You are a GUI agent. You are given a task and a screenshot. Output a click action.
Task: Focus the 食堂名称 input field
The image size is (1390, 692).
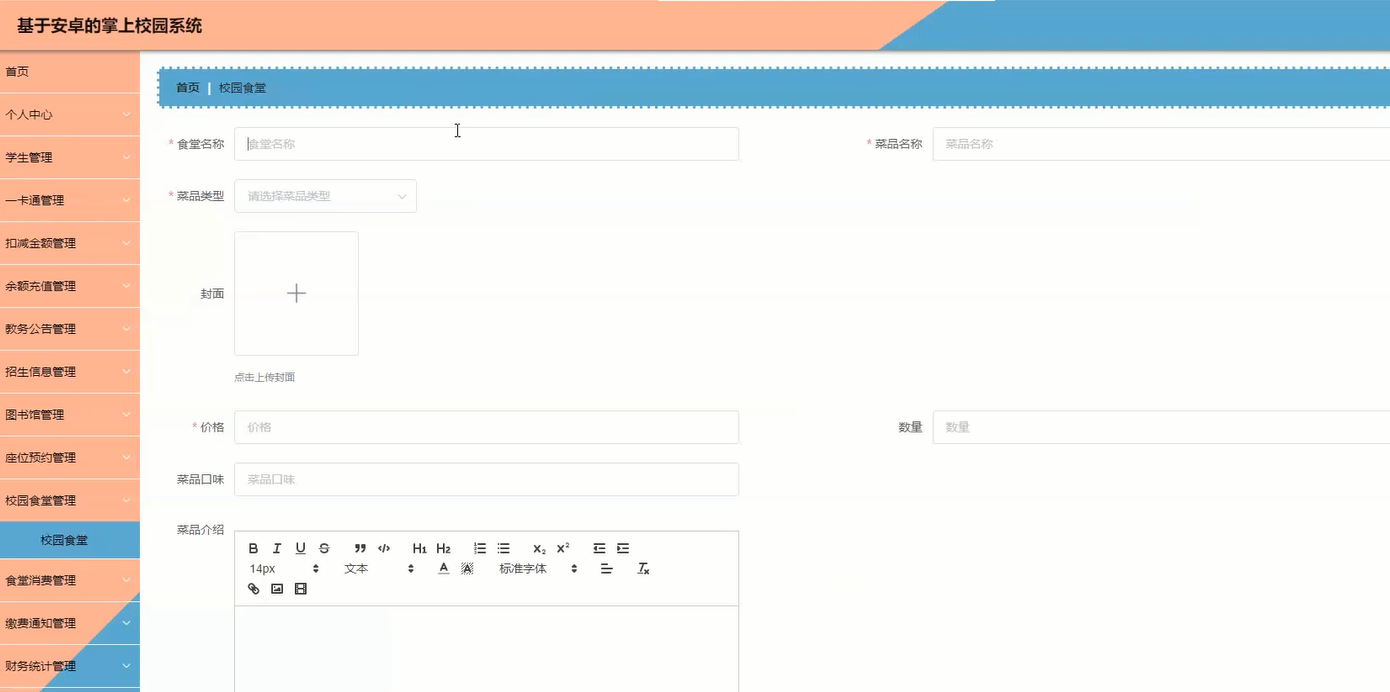pyautogui.click(x=486, y=144)
